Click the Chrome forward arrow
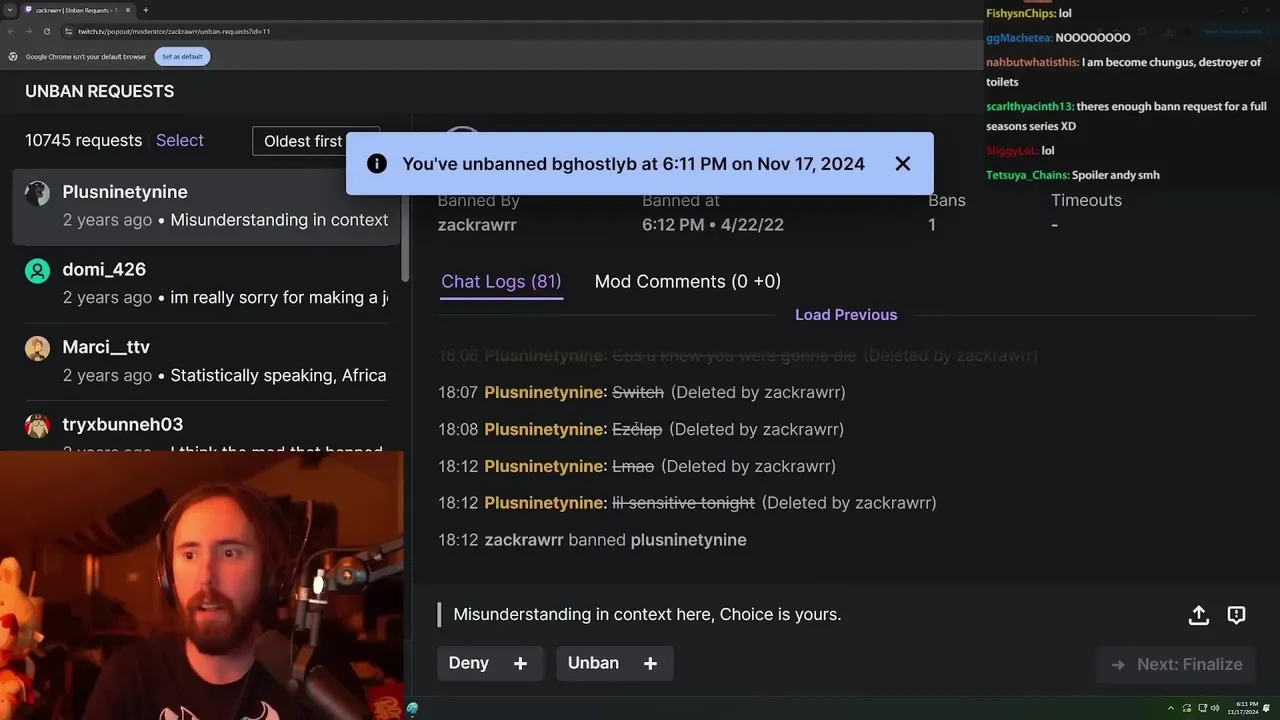 tap(28, 31)
